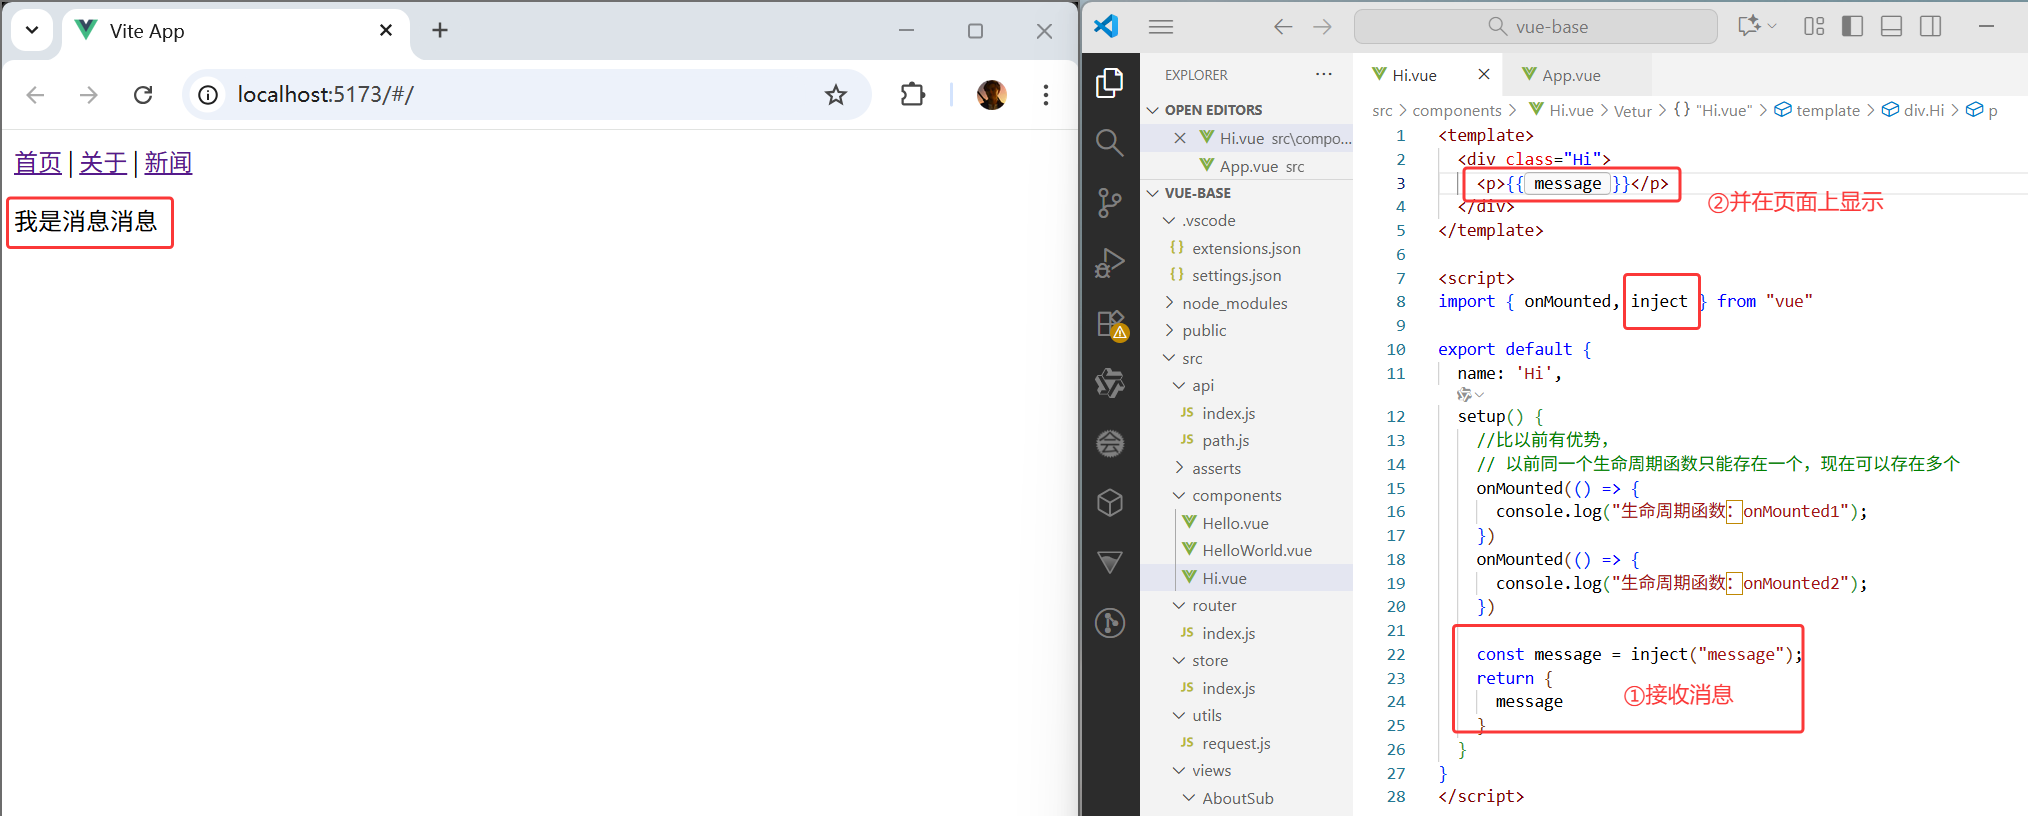
Task: Open a new Chrome tab
Action: (x=440, y=30)
